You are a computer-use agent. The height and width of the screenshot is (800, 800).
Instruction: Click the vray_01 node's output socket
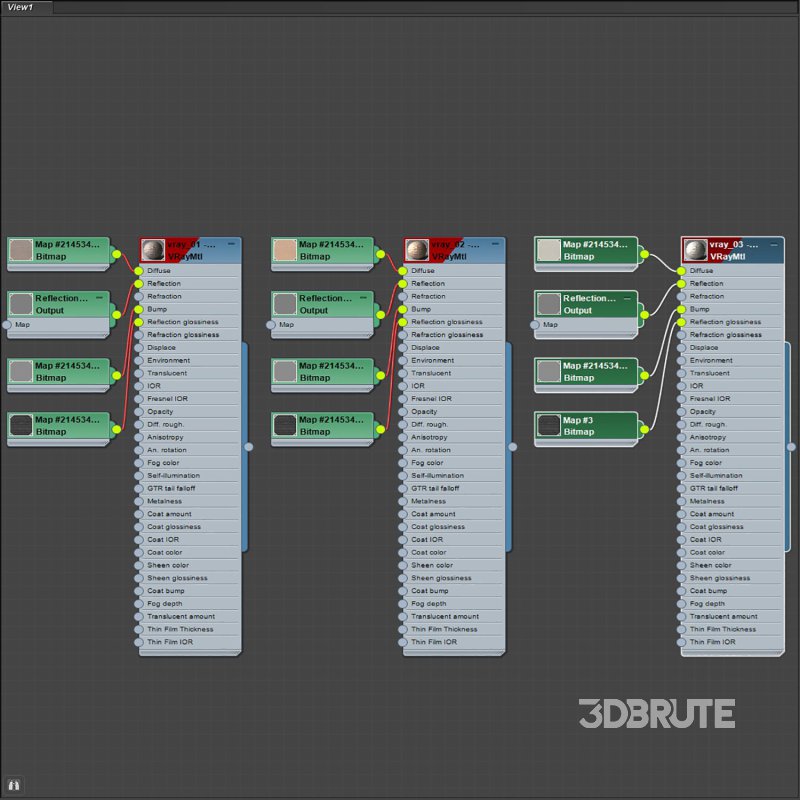point(249,447)
